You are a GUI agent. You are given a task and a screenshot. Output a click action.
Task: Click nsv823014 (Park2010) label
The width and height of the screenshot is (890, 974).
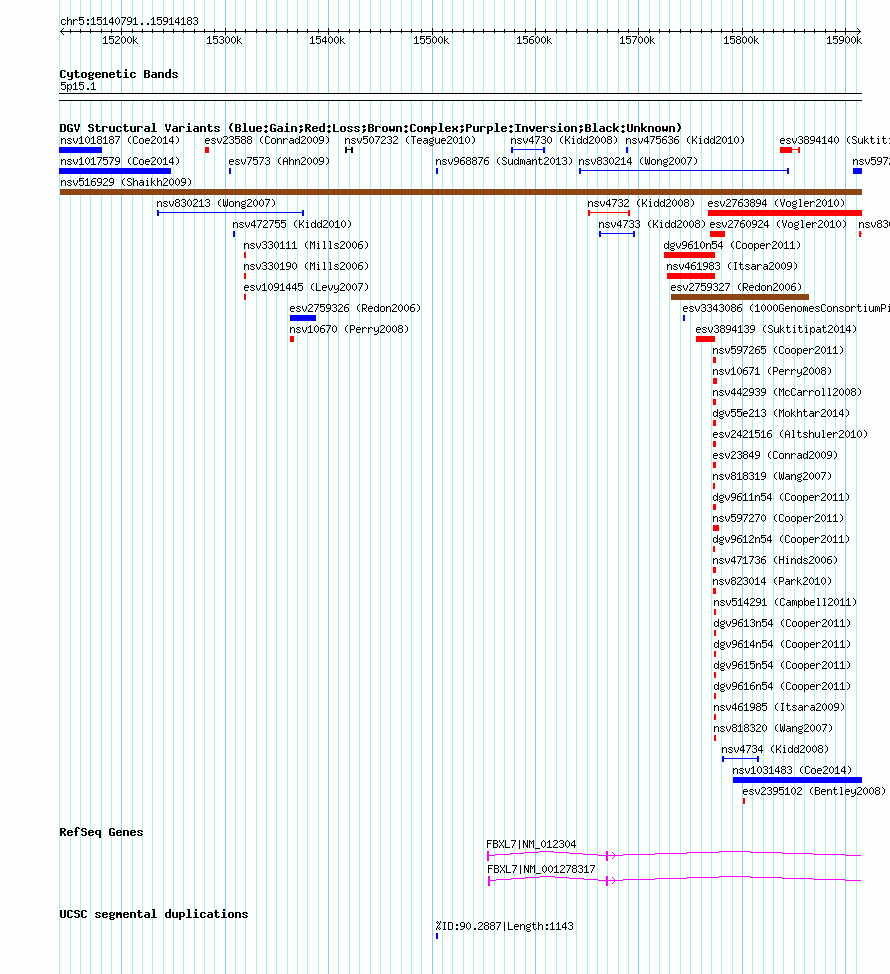772,582
